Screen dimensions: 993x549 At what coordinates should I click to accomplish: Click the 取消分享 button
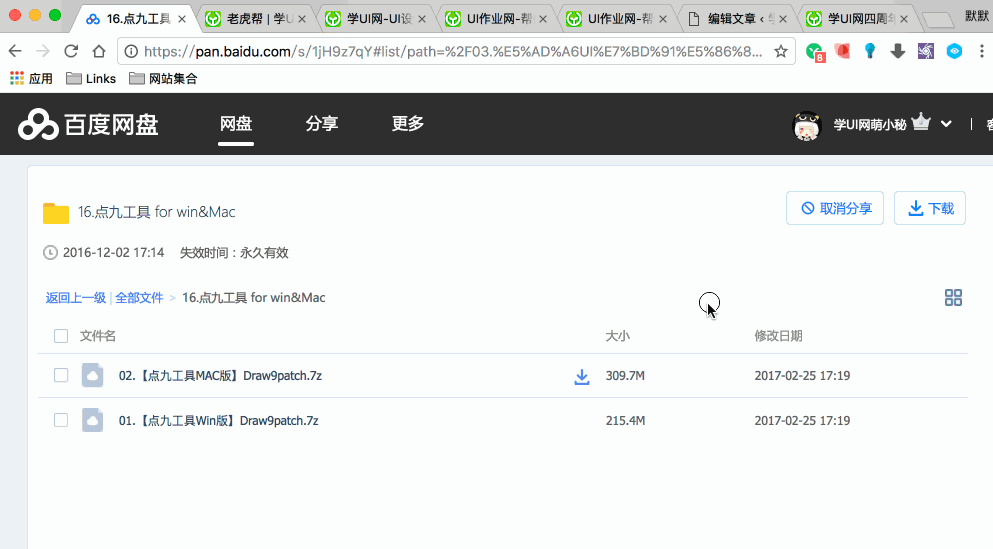(835, 208)
